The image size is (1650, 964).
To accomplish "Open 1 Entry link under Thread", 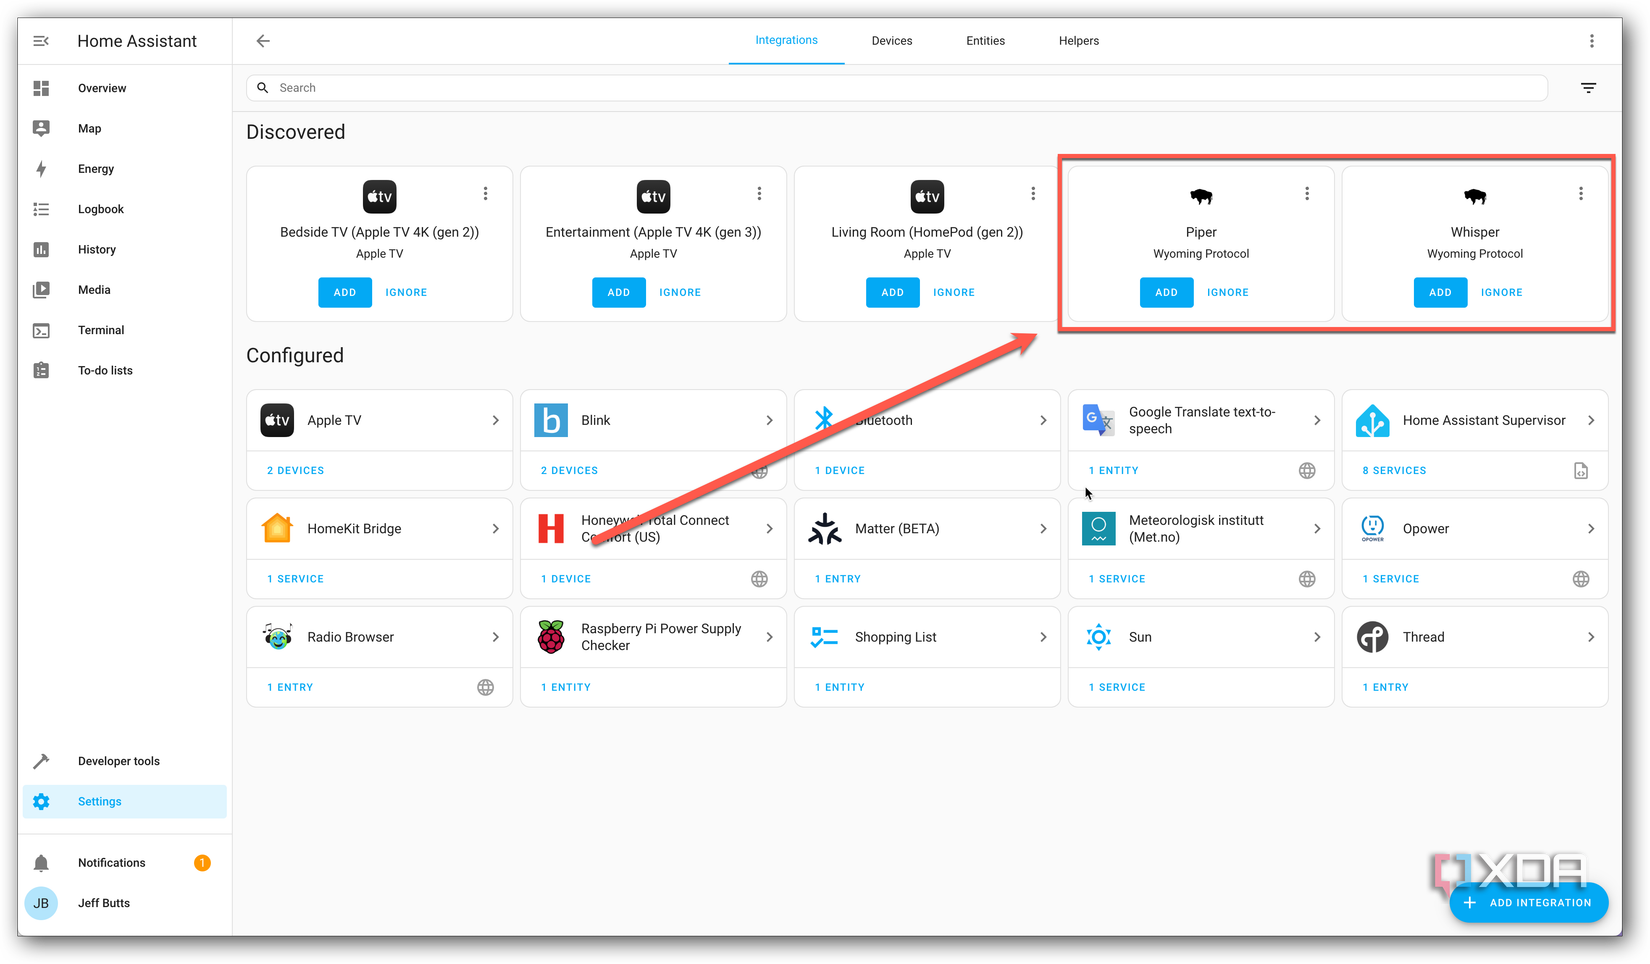I will [x=1385, y=687].
